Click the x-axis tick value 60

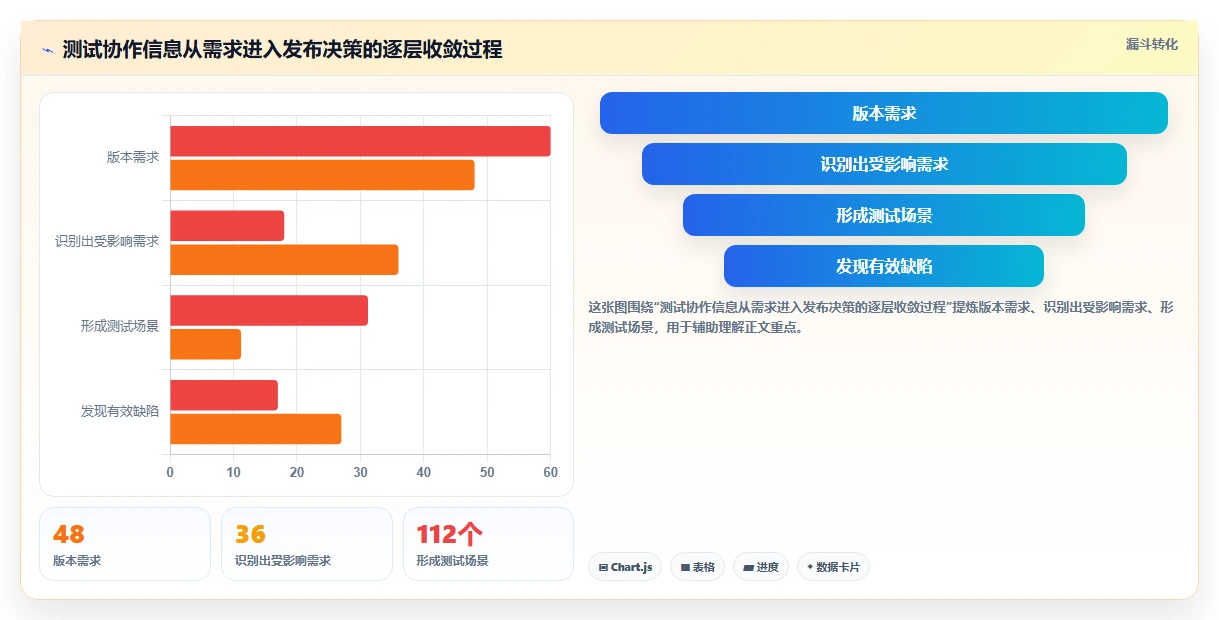pyautogui.click(x=550, y=472)
